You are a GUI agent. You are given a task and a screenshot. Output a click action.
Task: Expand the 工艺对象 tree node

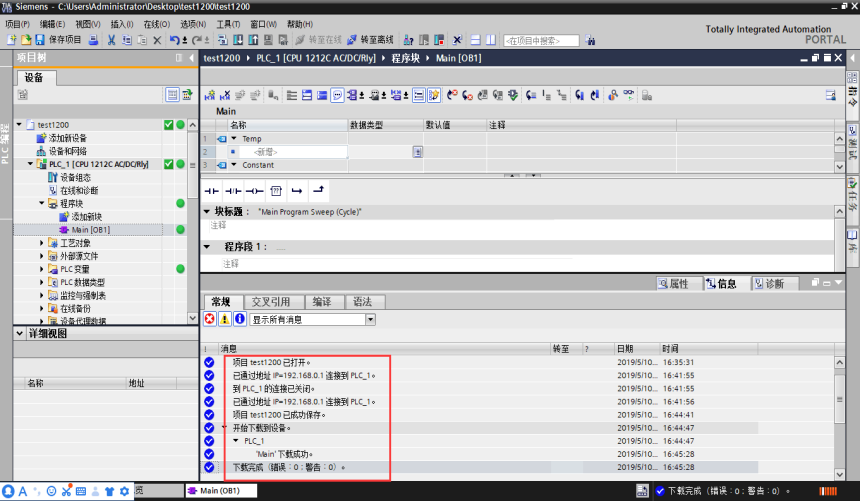coord(41,242)
